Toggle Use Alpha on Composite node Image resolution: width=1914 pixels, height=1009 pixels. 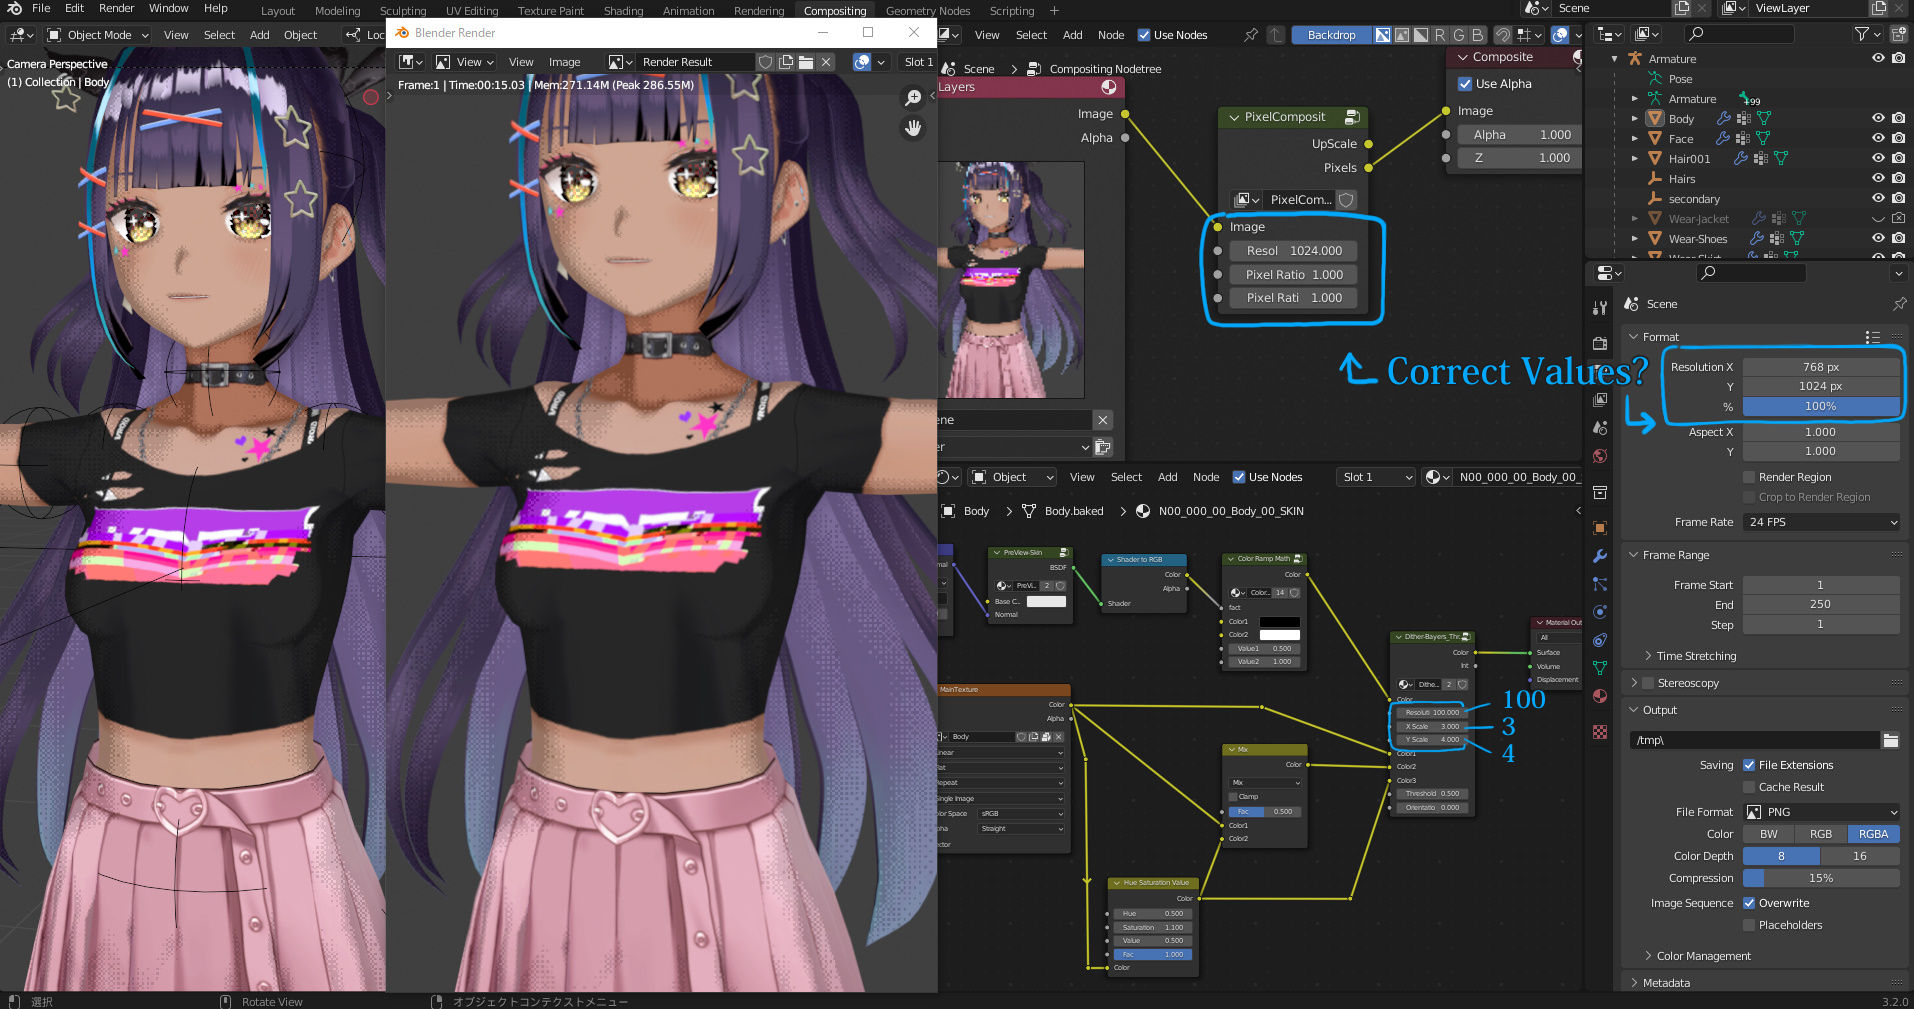[1465, 84]
